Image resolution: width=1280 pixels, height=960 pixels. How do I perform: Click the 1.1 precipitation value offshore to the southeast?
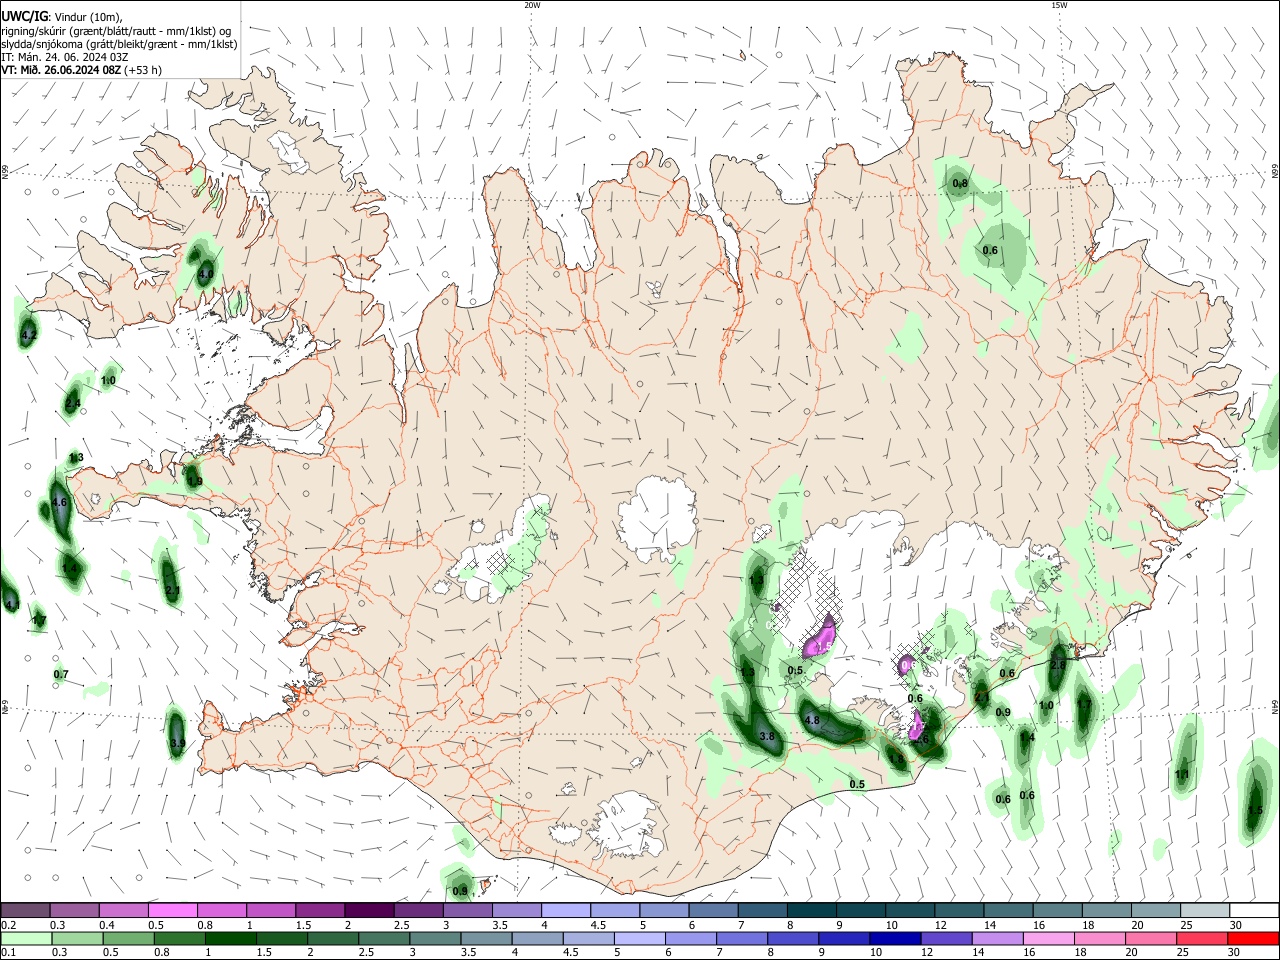tap(1182, 775)
